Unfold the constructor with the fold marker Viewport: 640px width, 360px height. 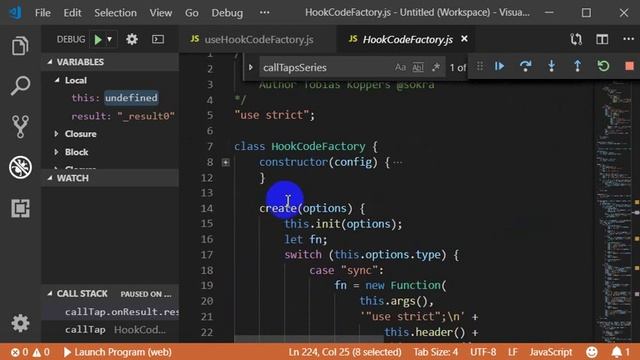[226, 162]
